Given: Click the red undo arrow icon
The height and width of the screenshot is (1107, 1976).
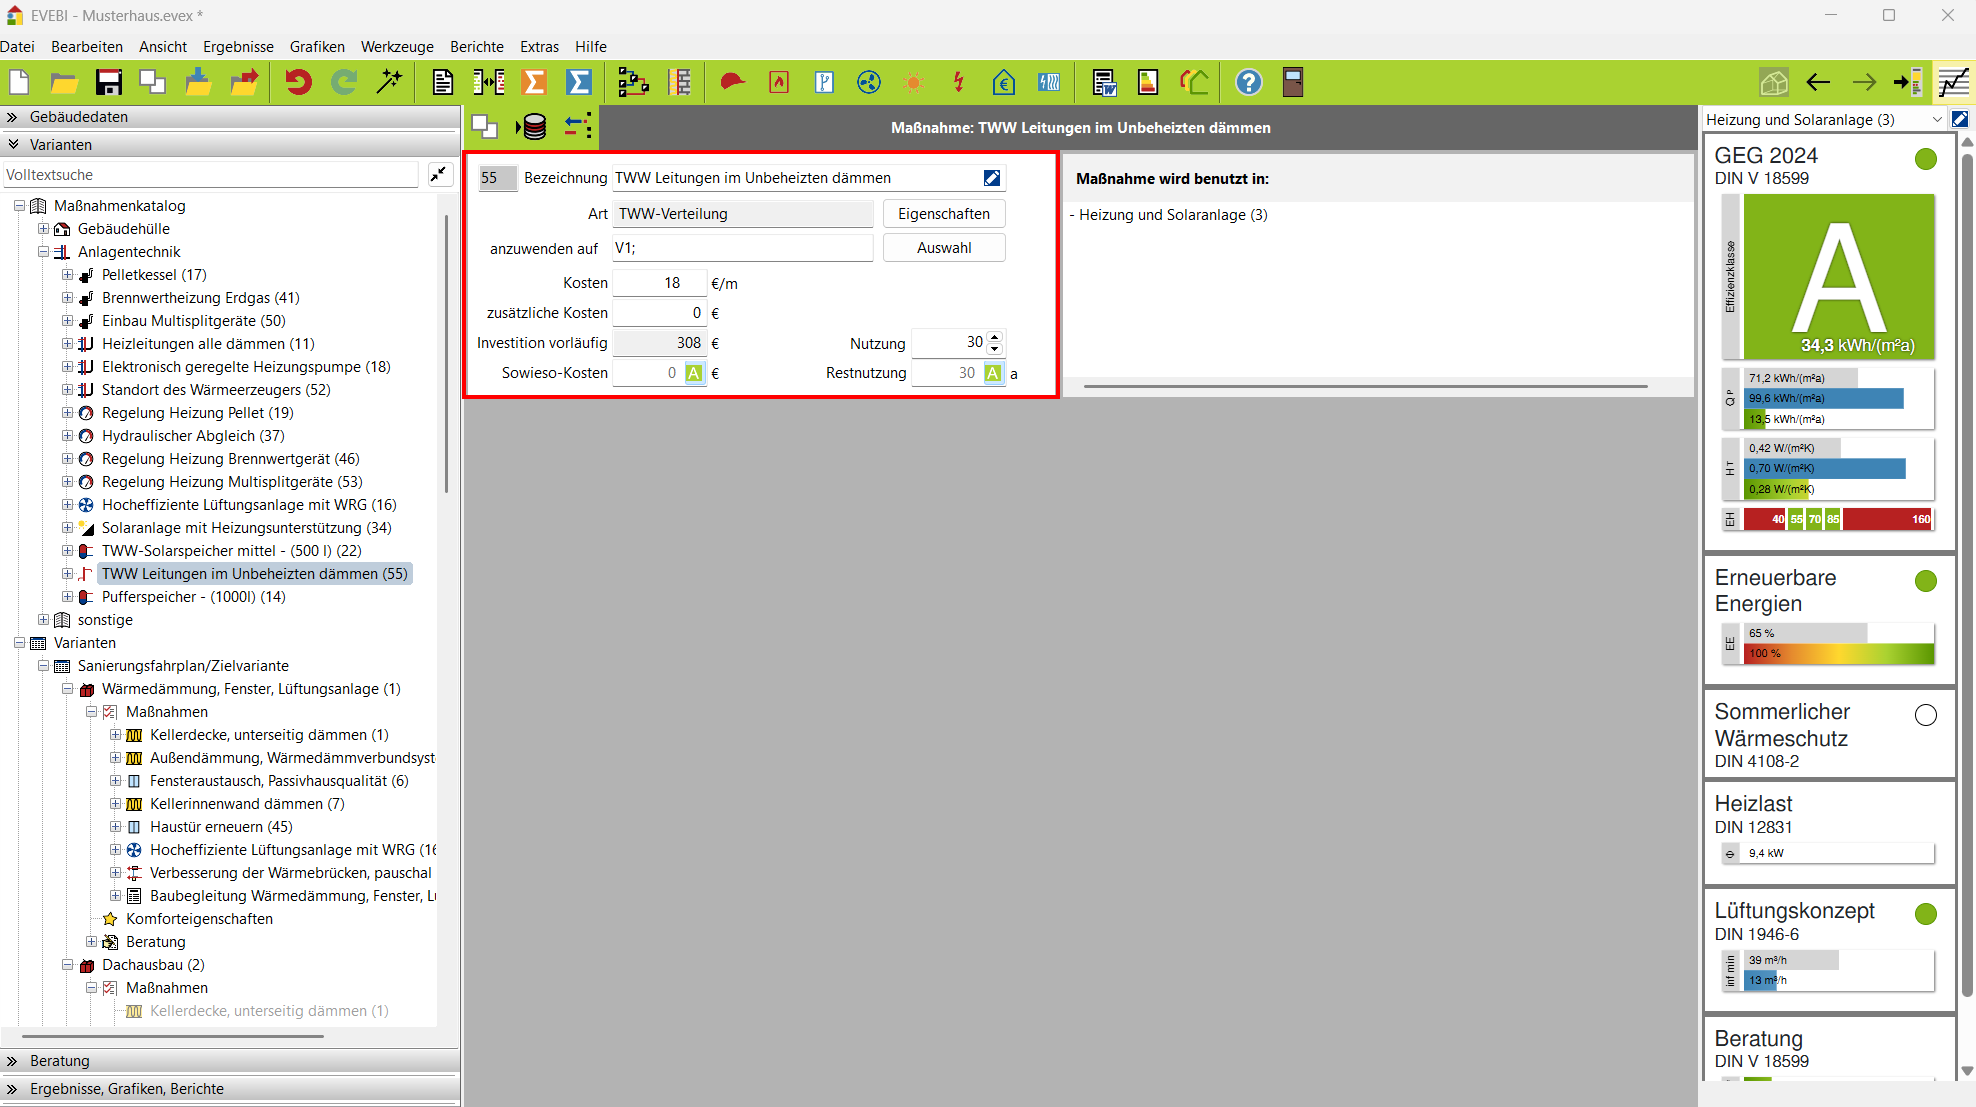Looking at the screenshot, I should (298, 82).
